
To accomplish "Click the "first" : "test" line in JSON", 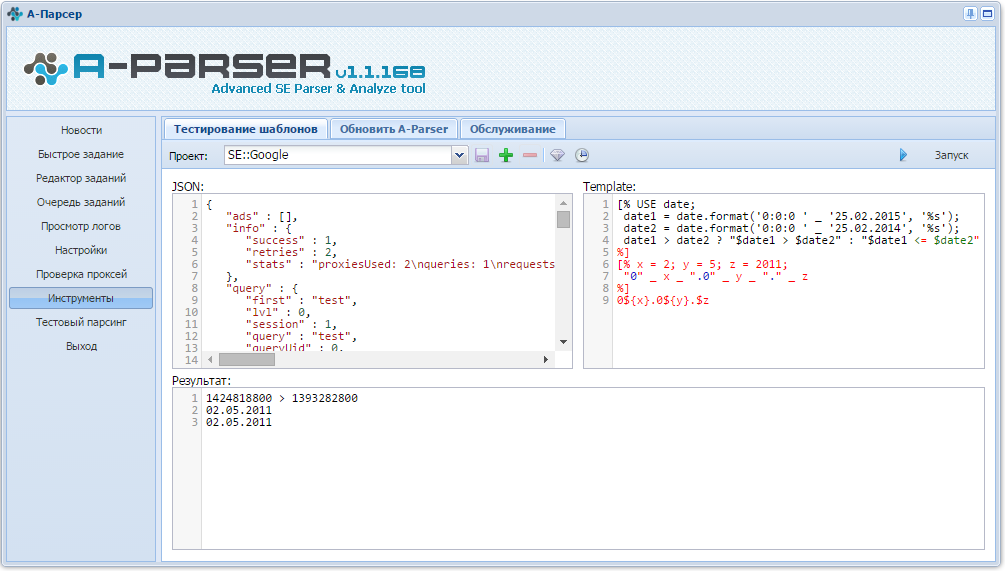I will tap(301, 300).
